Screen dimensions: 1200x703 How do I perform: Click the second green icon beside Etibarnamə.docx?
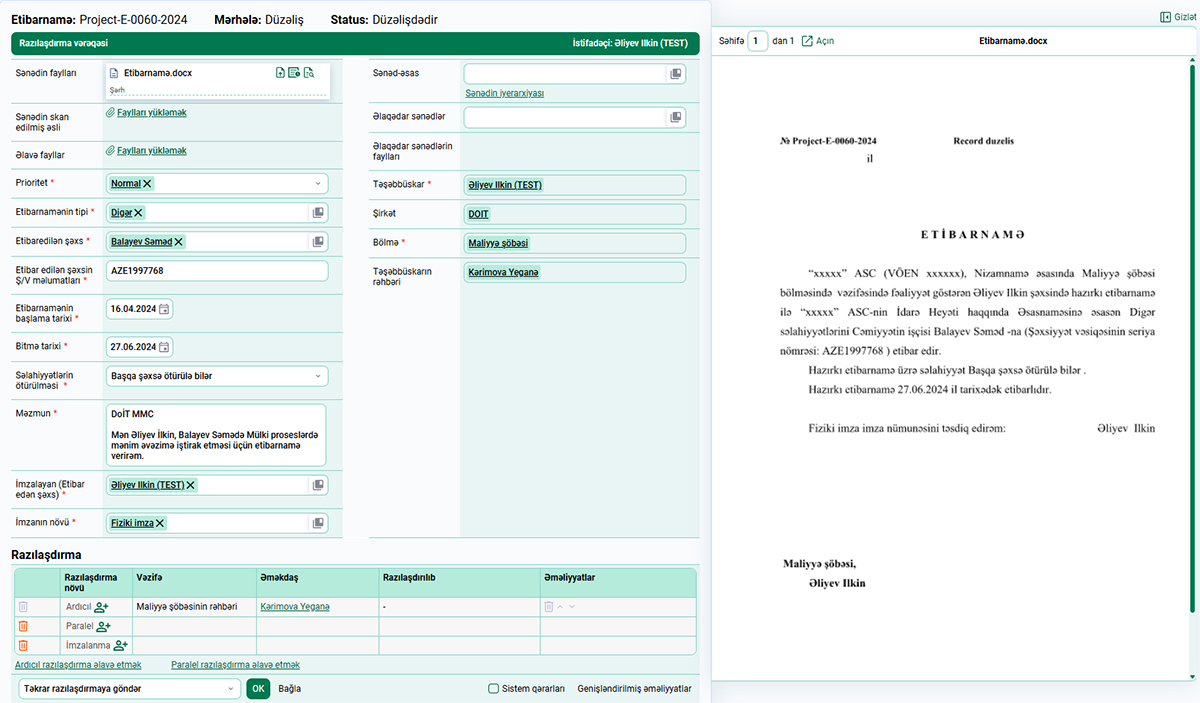tap(294, 72)
